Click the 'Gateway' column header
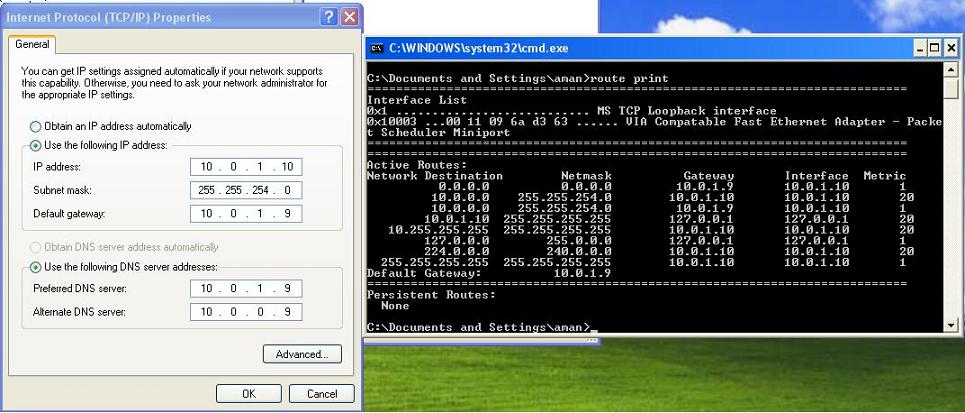The height and width of the screenshot is (413, 965). click(708, 175)
